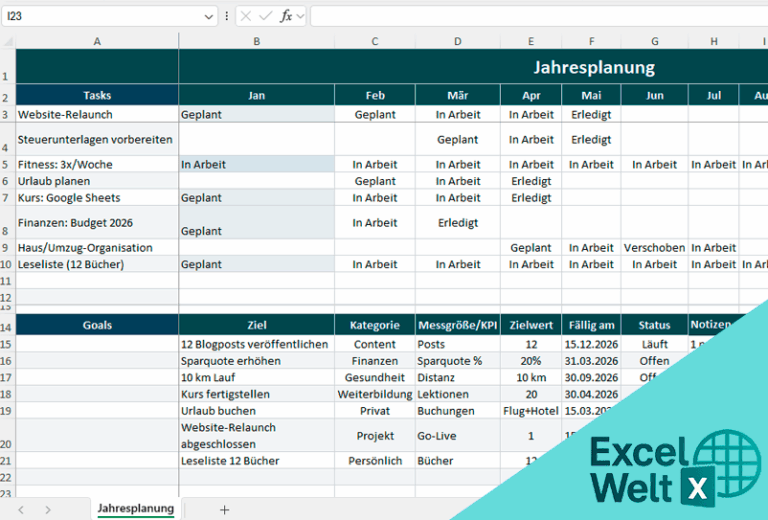Select column B header
768x520 pixels.
coord(257,42)
